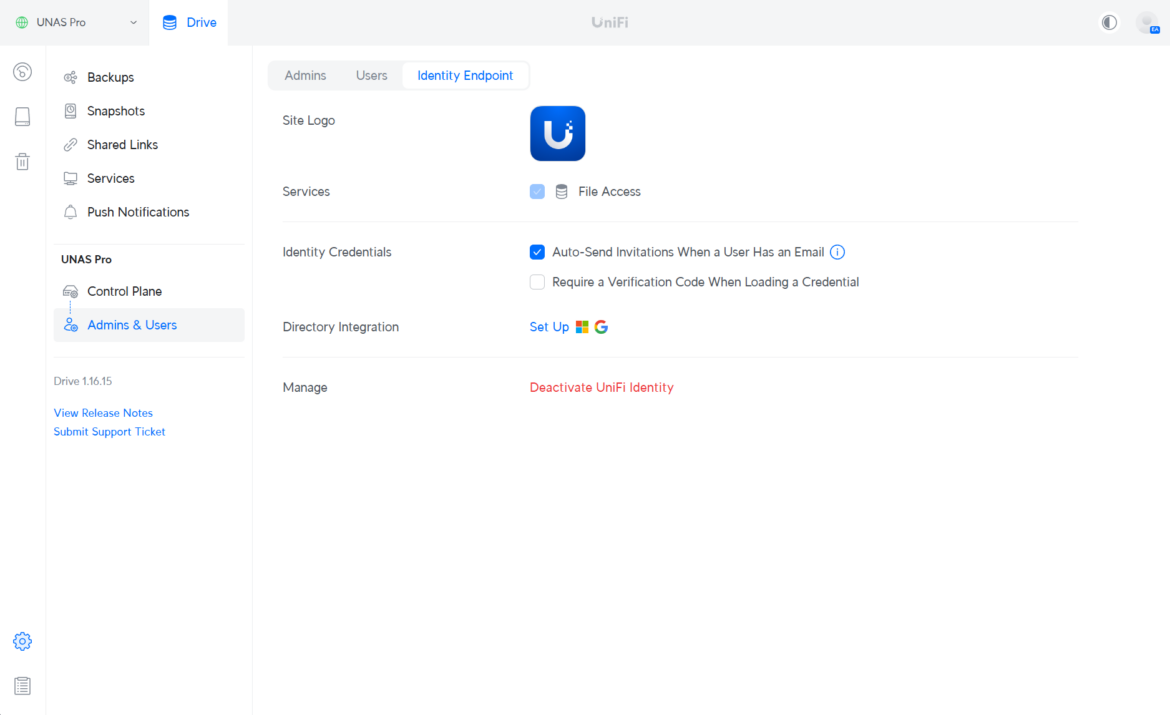Toggle the File Access service checkbox
Image resolution: width=1170 pixels, height=715 pixels.
537,192
